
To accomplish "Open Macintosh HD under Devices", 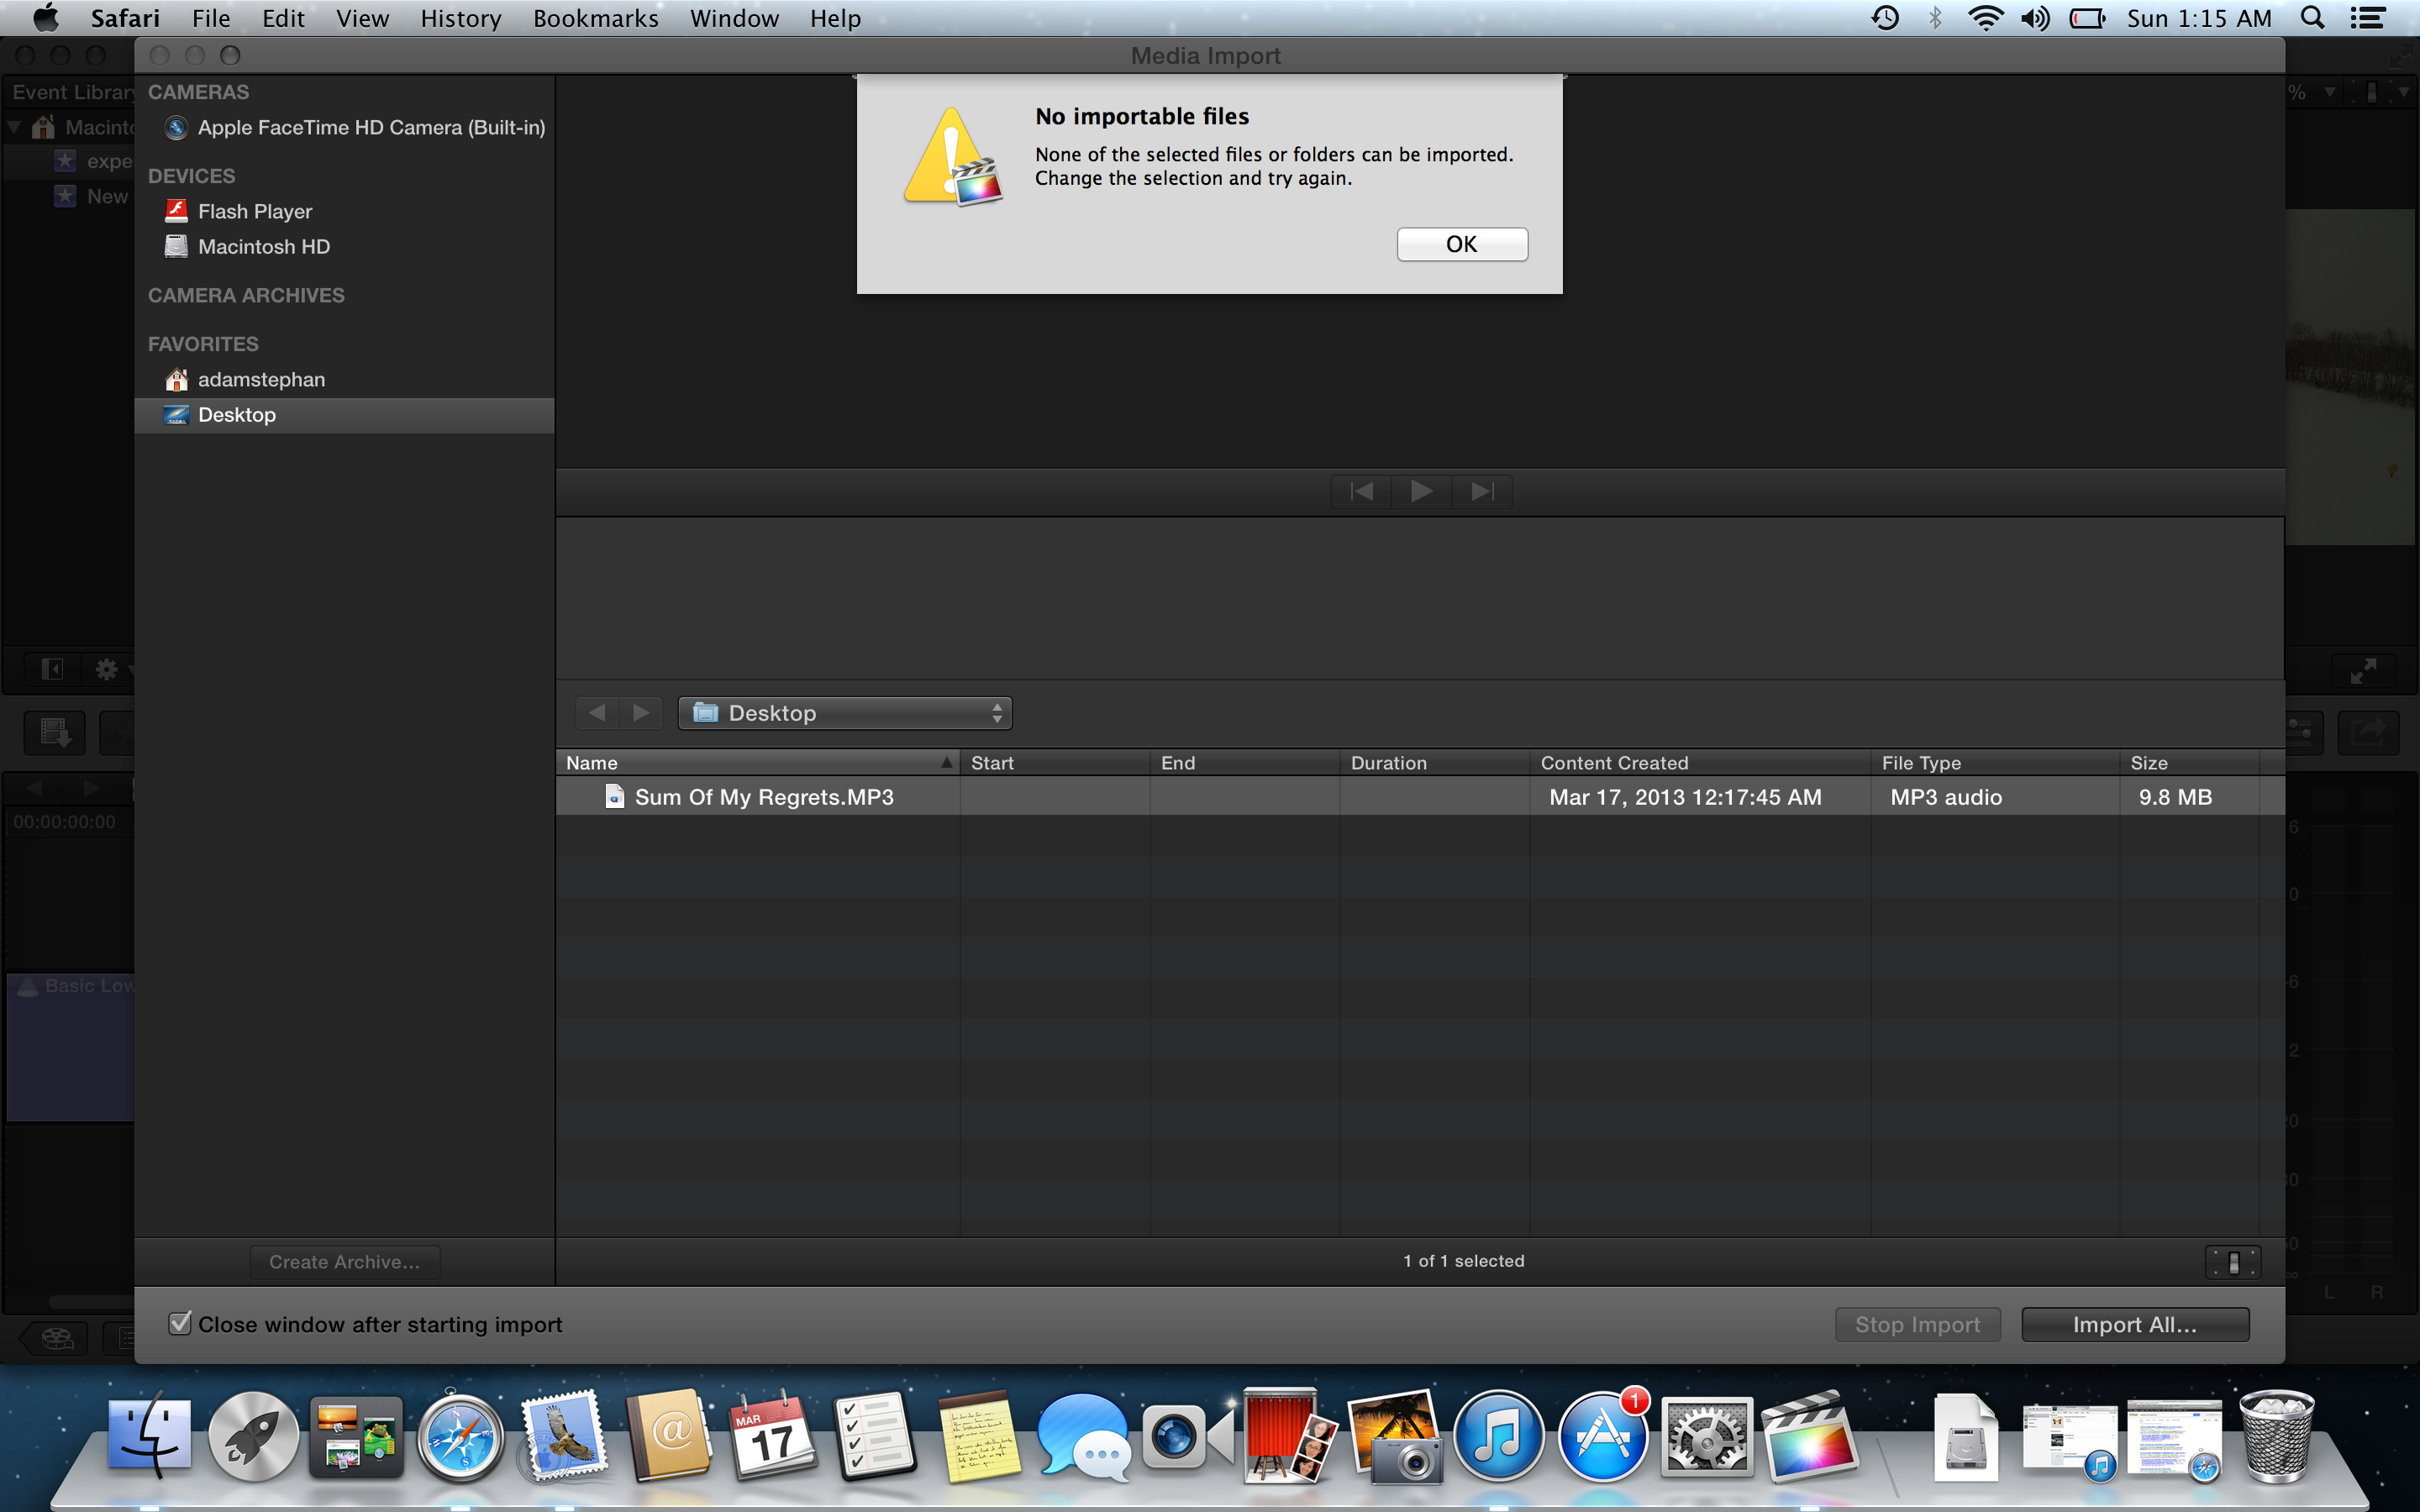I will coord(263,246).
